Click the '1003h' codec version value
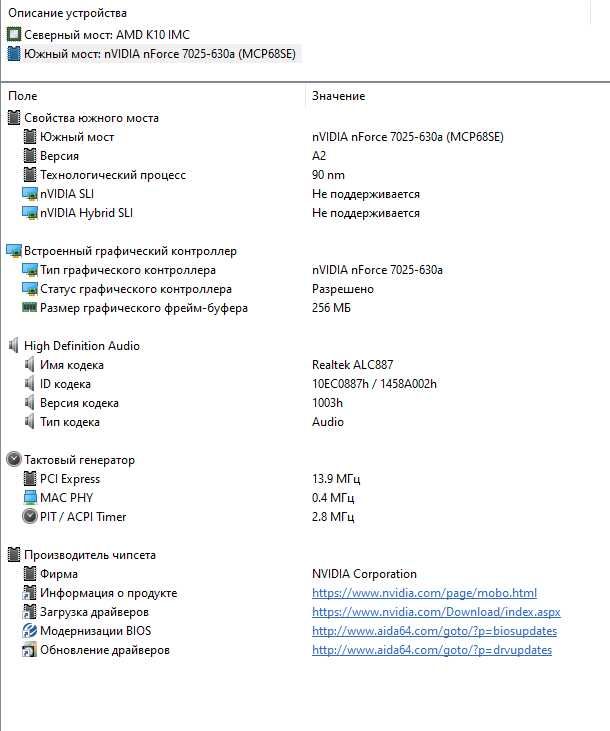The image size is (610, 731). coord(327,403)
